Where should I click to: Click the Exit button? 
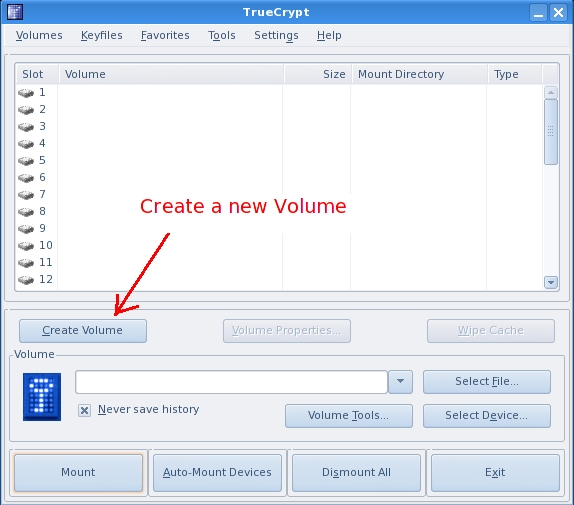click(x=495, y=472)
